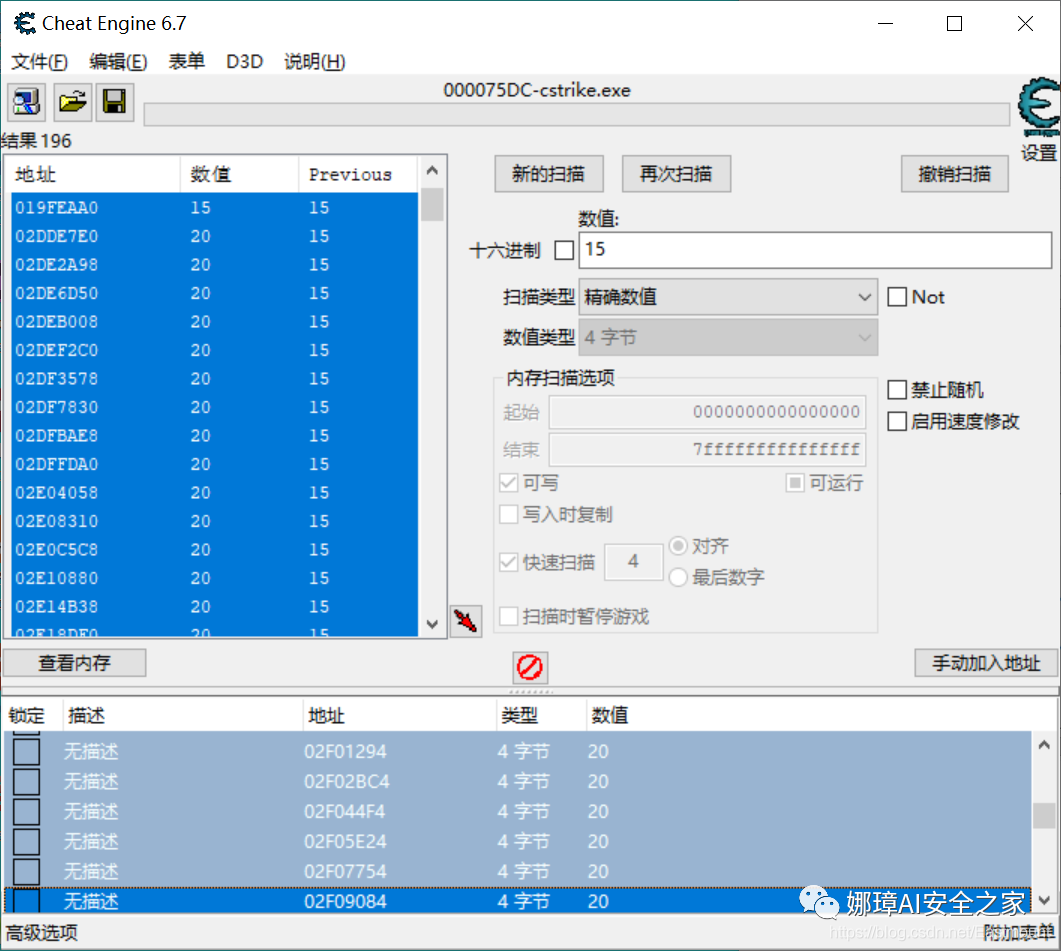
Task: Click the results list scroll down arrow
Action: pos(432,624)
